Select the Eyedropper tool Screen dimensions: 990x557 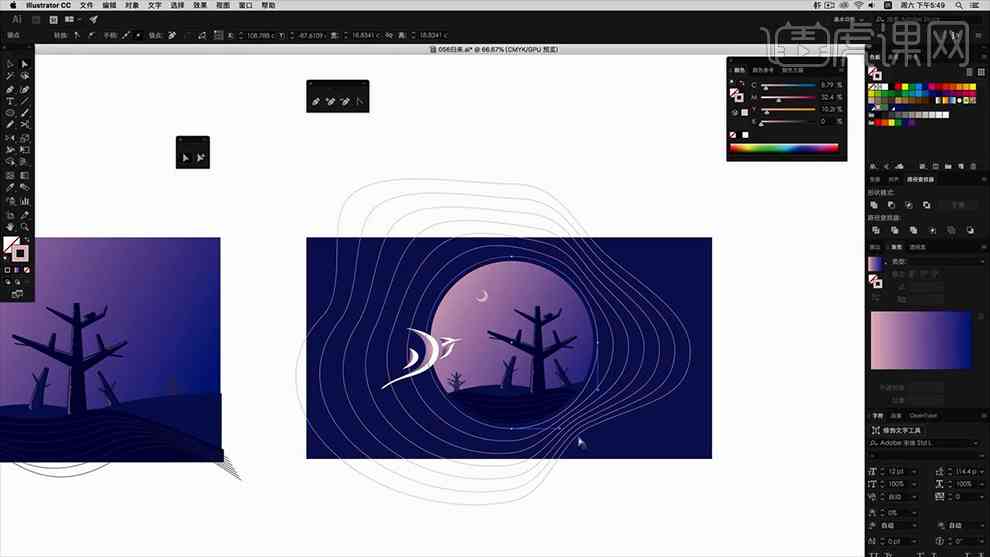pyautogui.click(x=10, y=188)
